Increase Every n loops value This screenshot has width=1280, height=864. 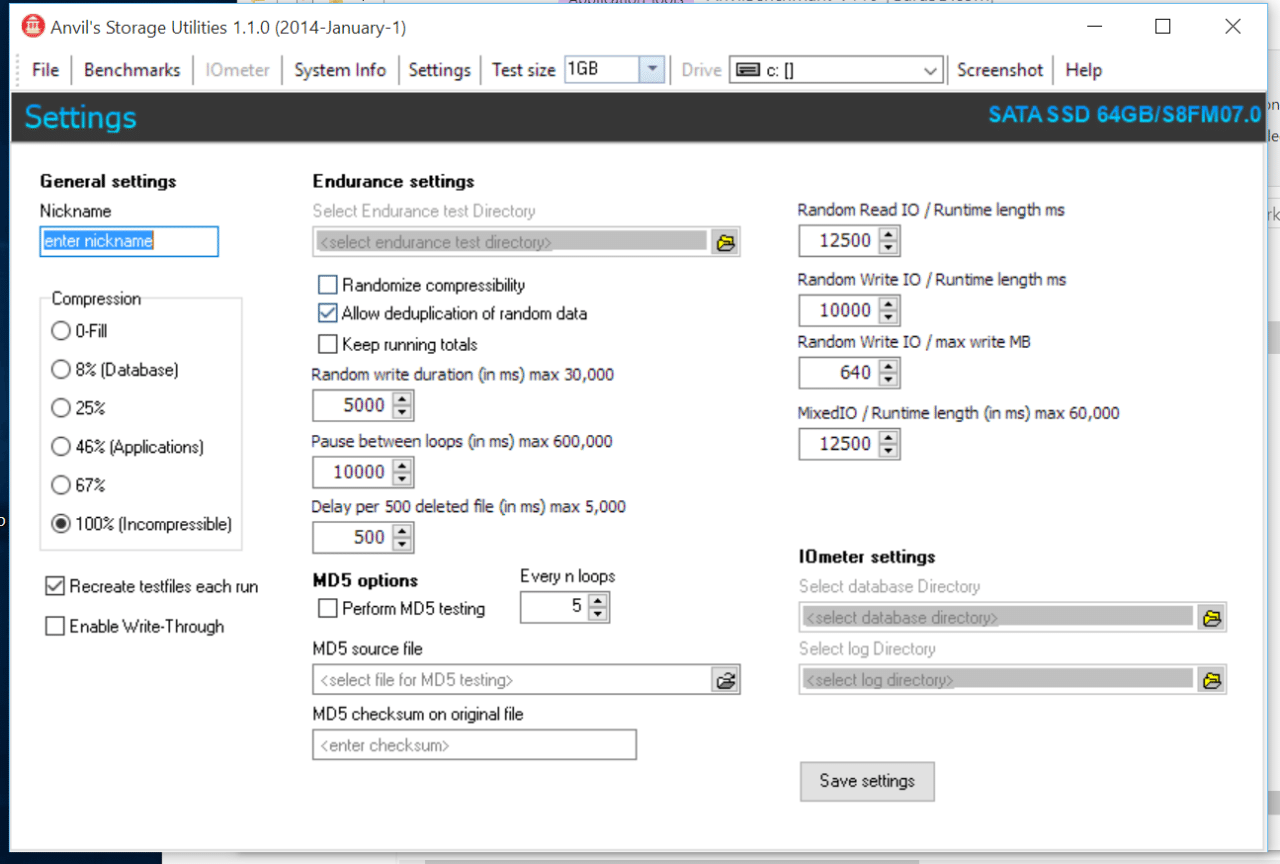coord(598,600)
